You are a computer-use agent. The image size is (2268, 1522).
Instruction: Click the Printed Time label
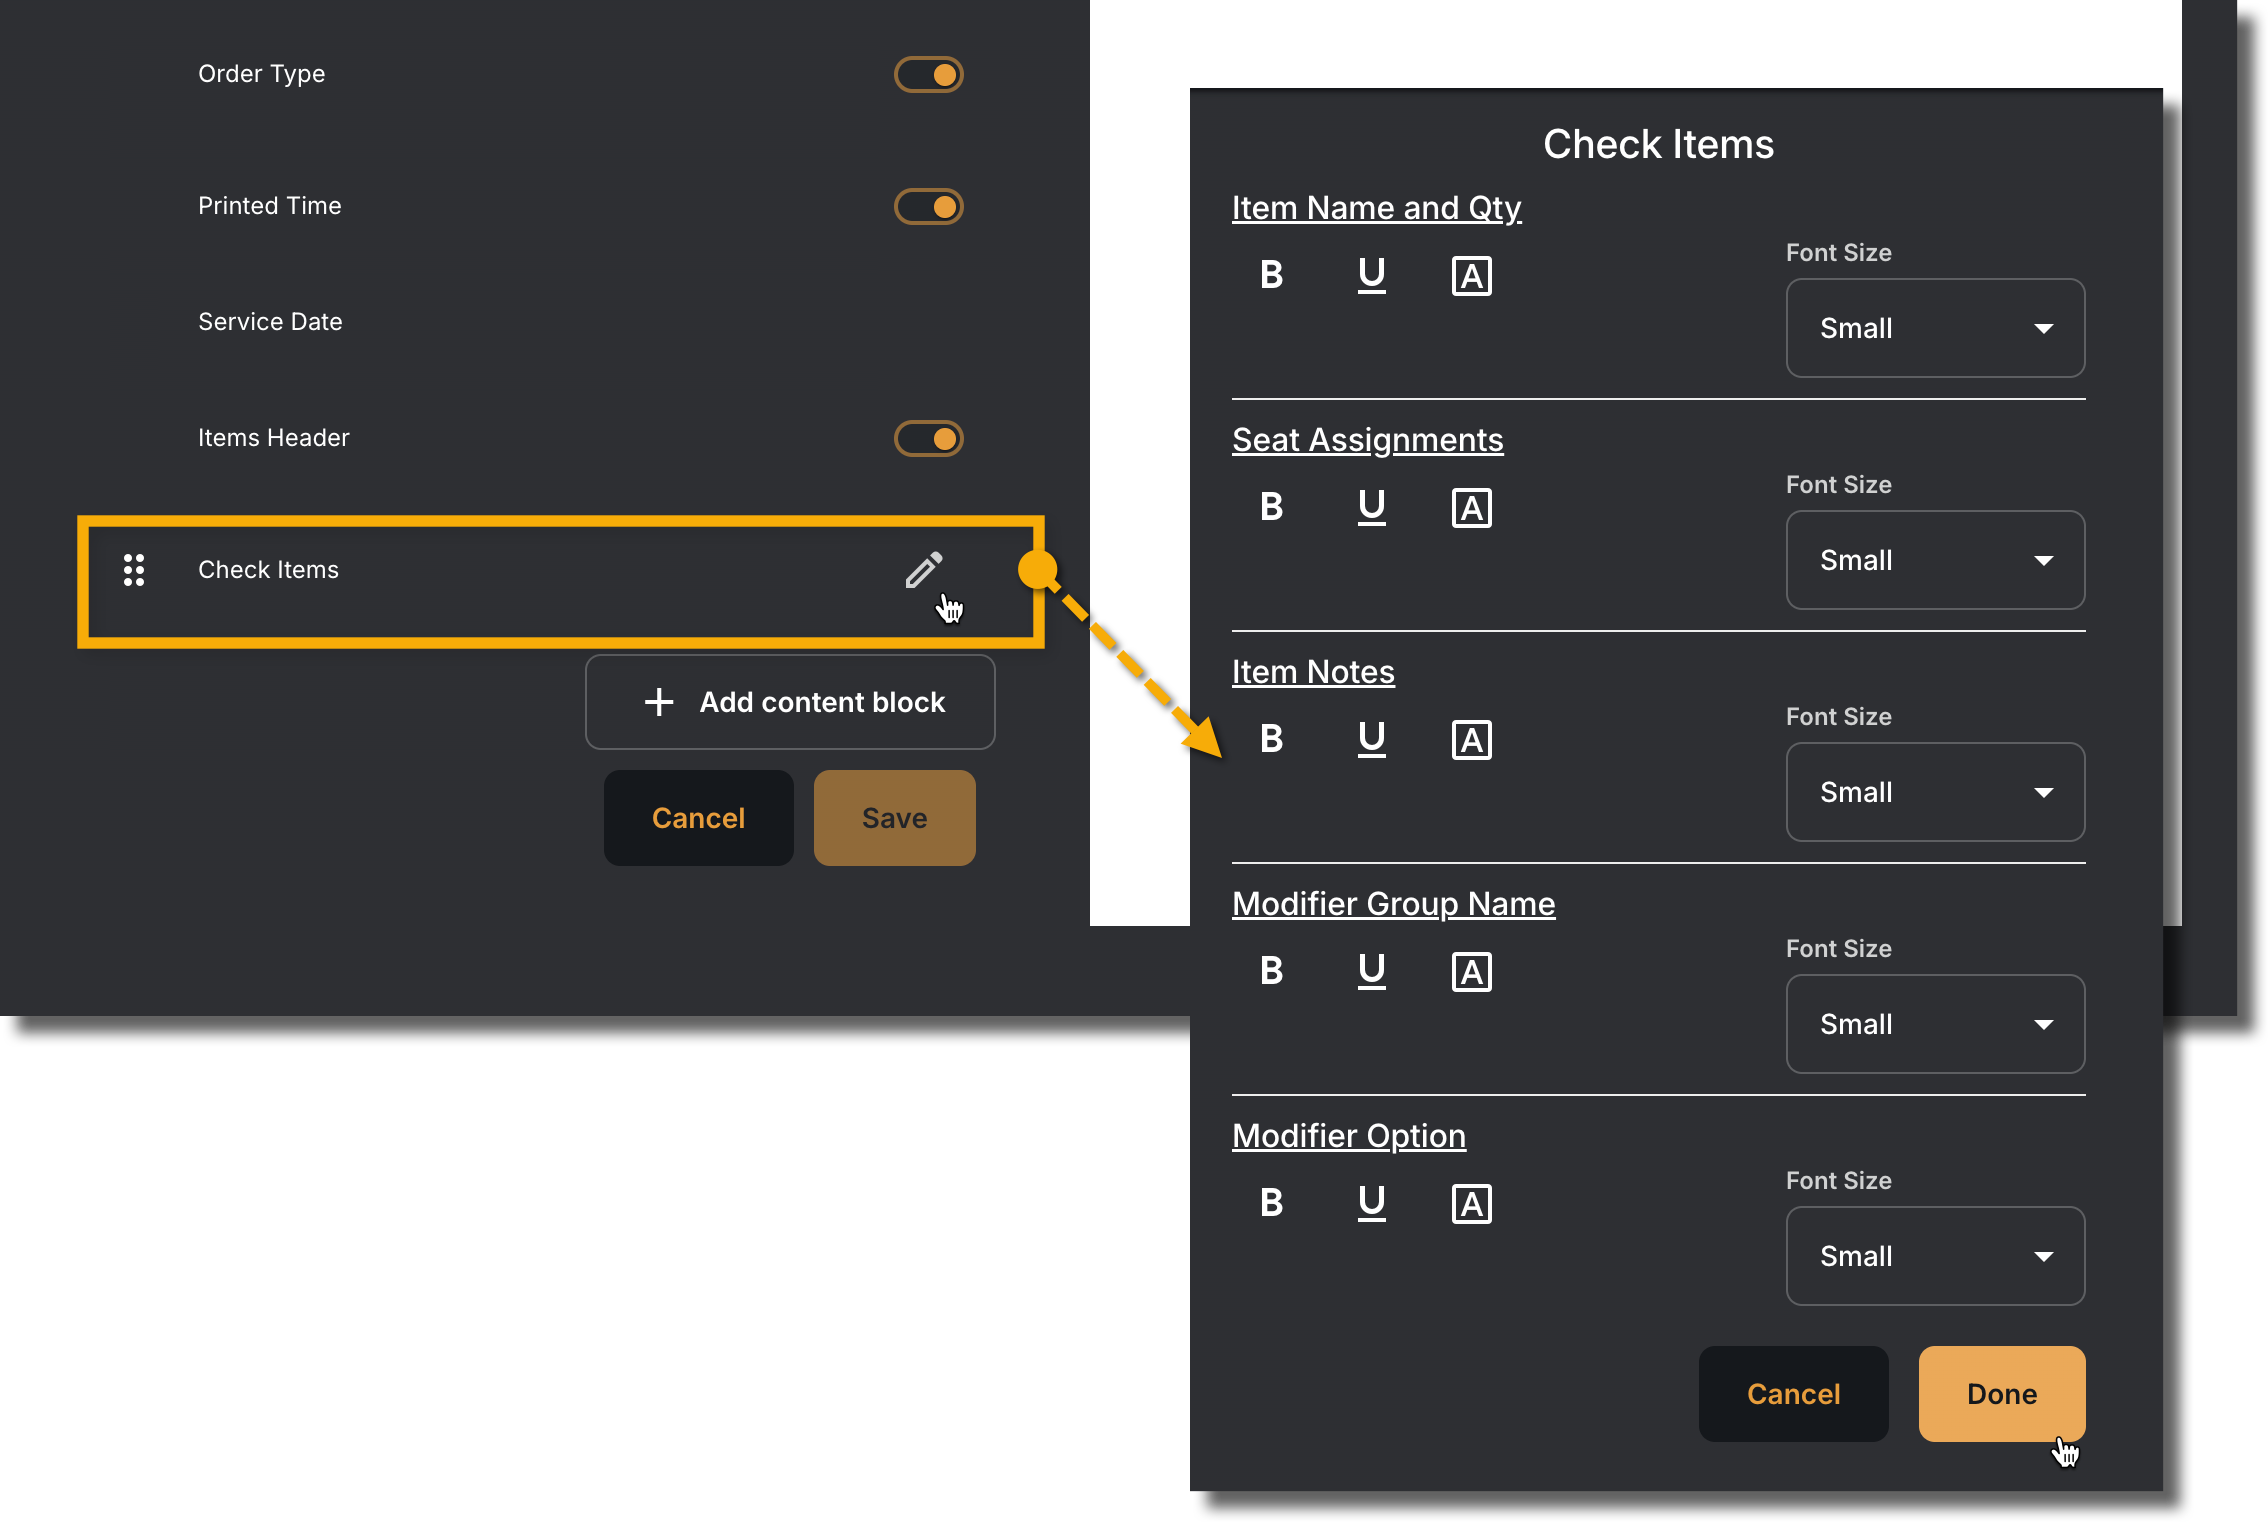pos(269,206)
